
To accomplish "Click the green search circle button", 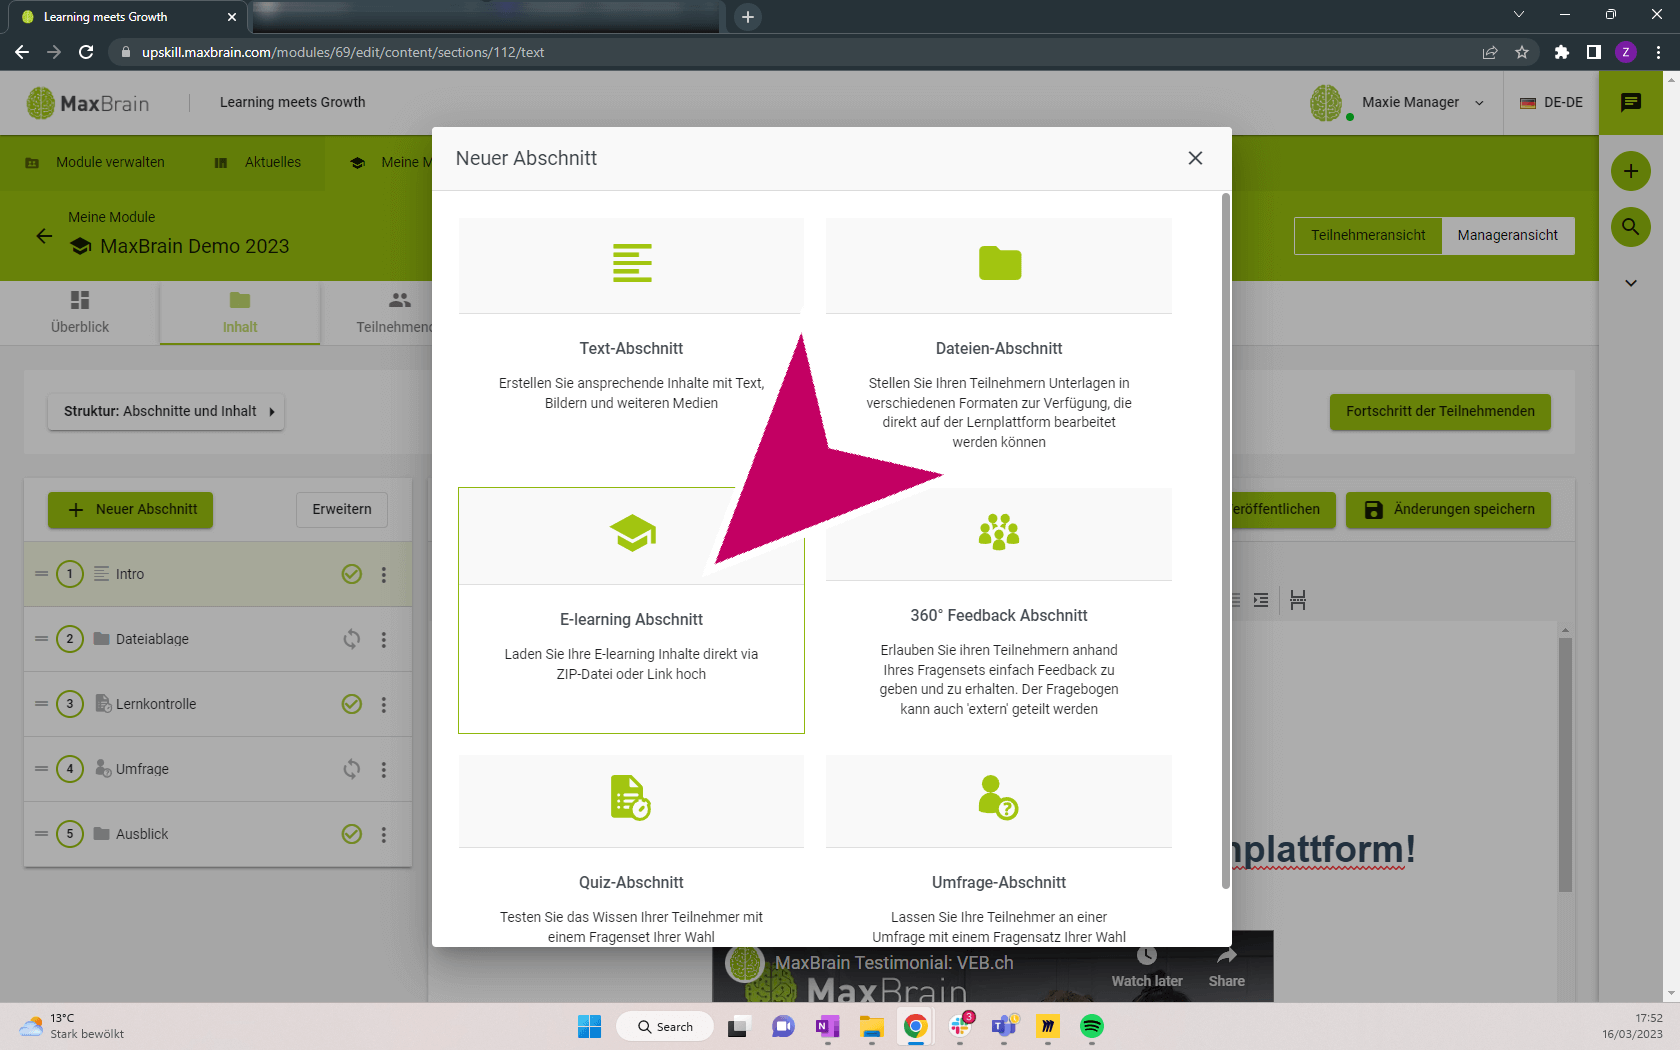I will tap(1631, 227).
